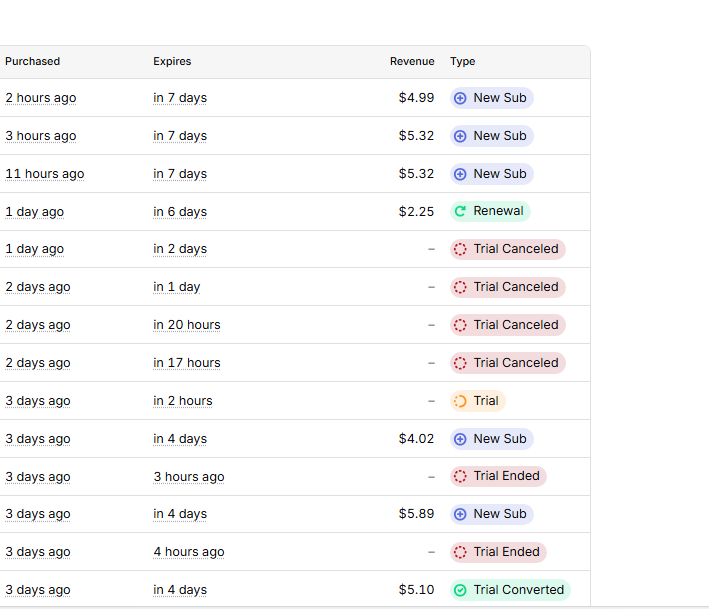Click 'in 6 days' expiry value
The width and height of the screenshot is (709, 609).
click(180, 212)
